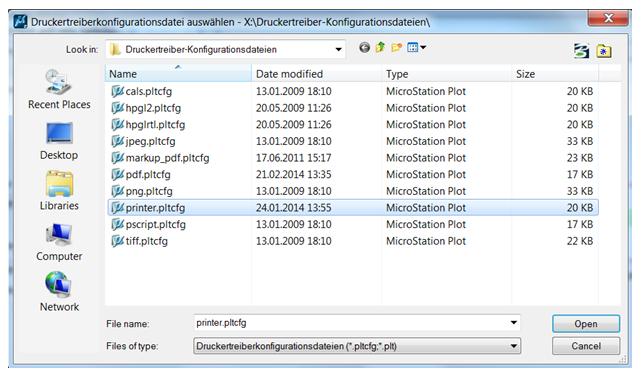This screenshot has height=378, width=641.
Task: Click the cals.pltcfg file icon
Action: [x=117, y=91]
